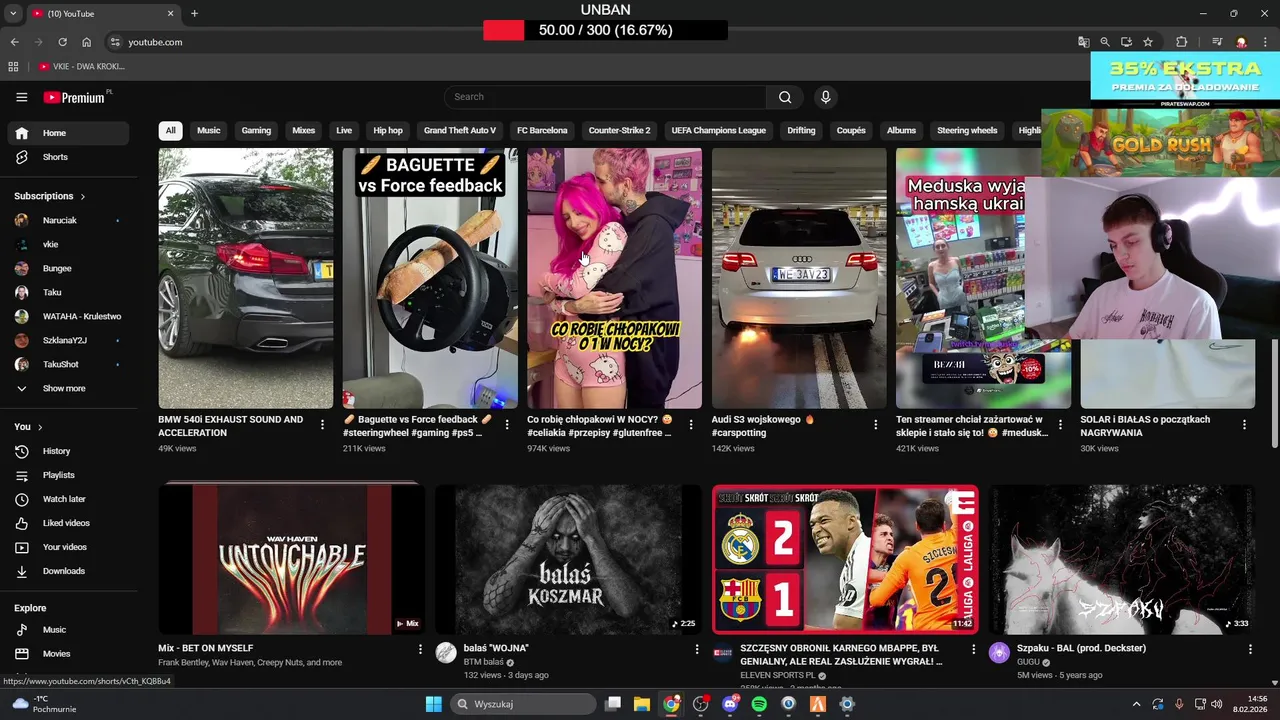Click the Windows Start button

[x=433, y=704]
